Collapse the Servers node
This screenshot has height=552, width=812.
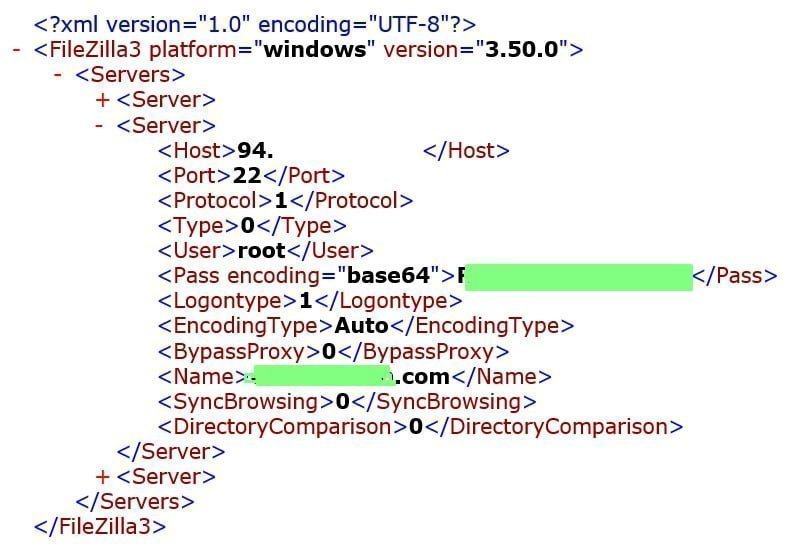click(x=59, y=75)
